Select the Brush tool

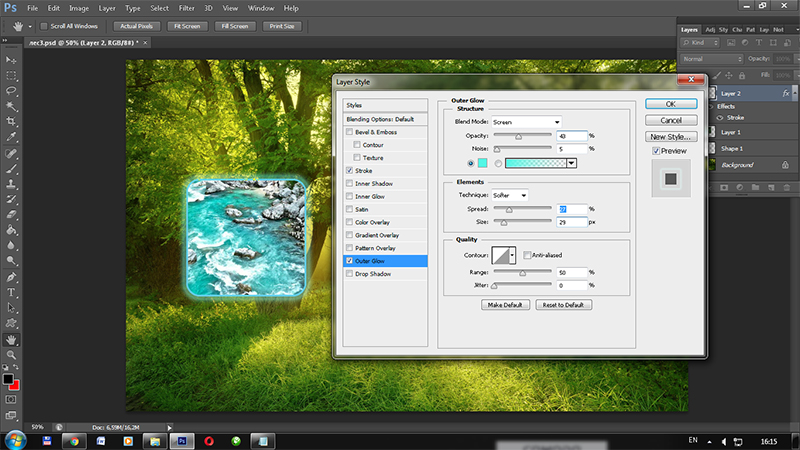(x=11, y=169)
